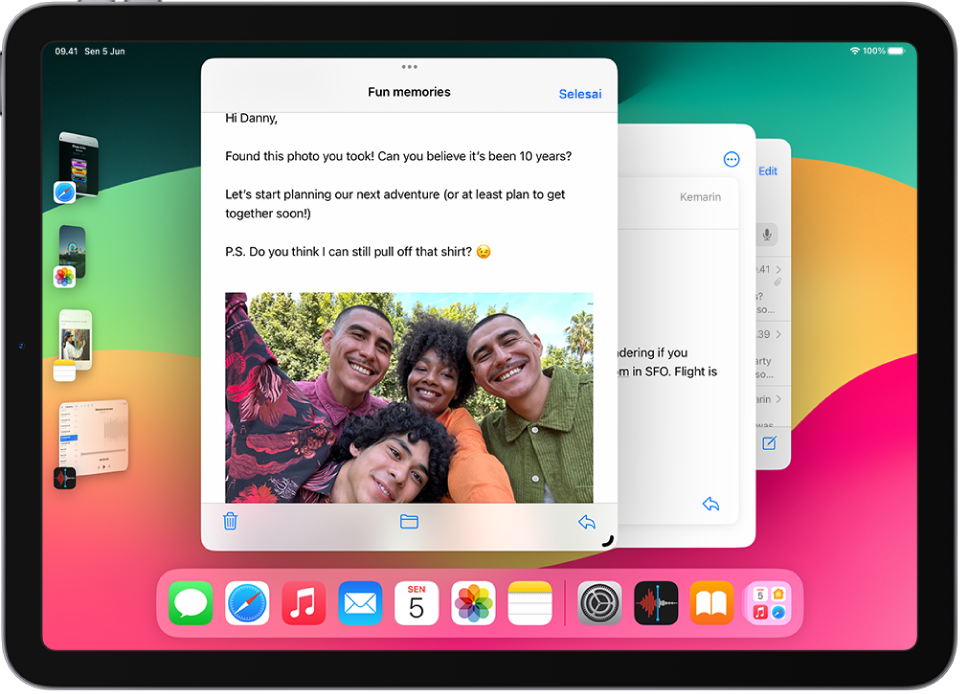Tap the Edit link in the Mail window
960x694 pixels.
pyautogui.click(x=768, y=171)
